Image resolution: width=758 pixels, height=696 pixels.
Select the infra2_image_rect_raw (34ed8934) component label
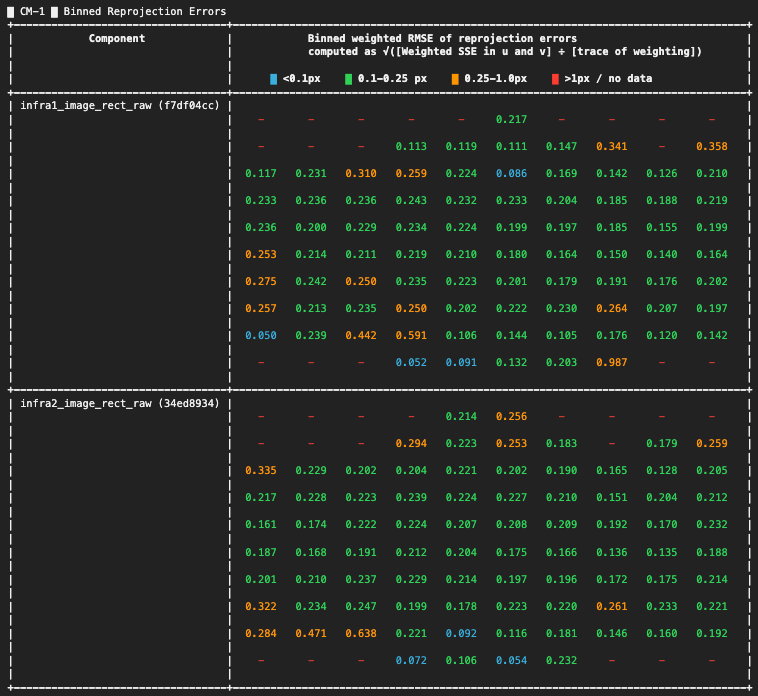[119, 403]
